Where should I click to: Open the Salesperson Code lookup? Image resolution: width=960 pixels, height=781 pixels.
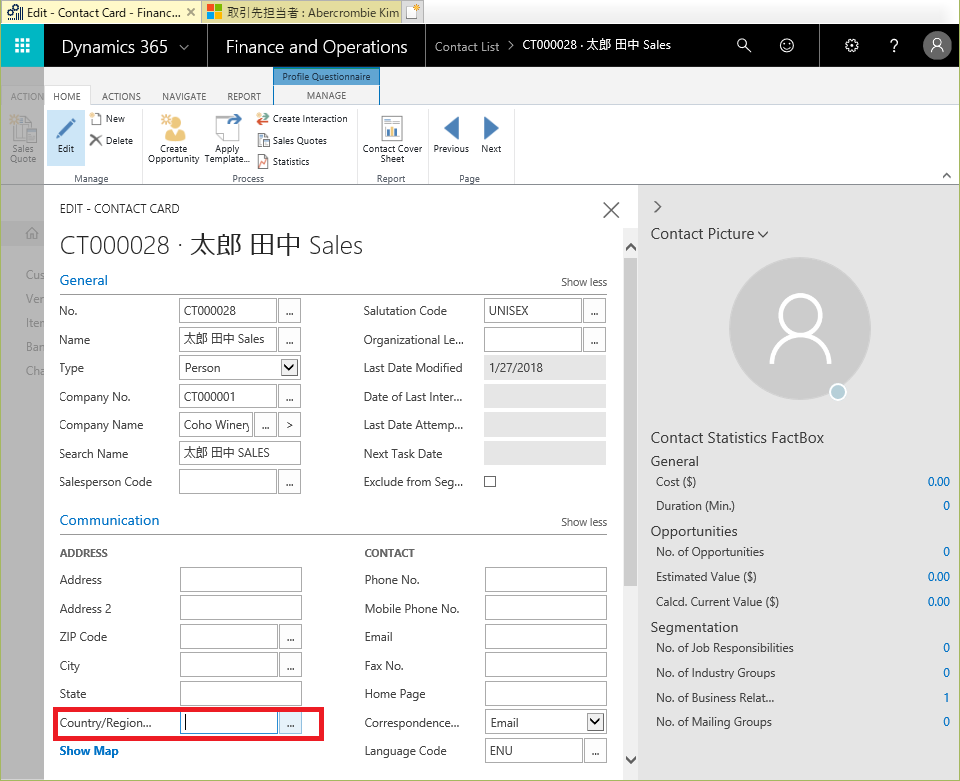290,482
